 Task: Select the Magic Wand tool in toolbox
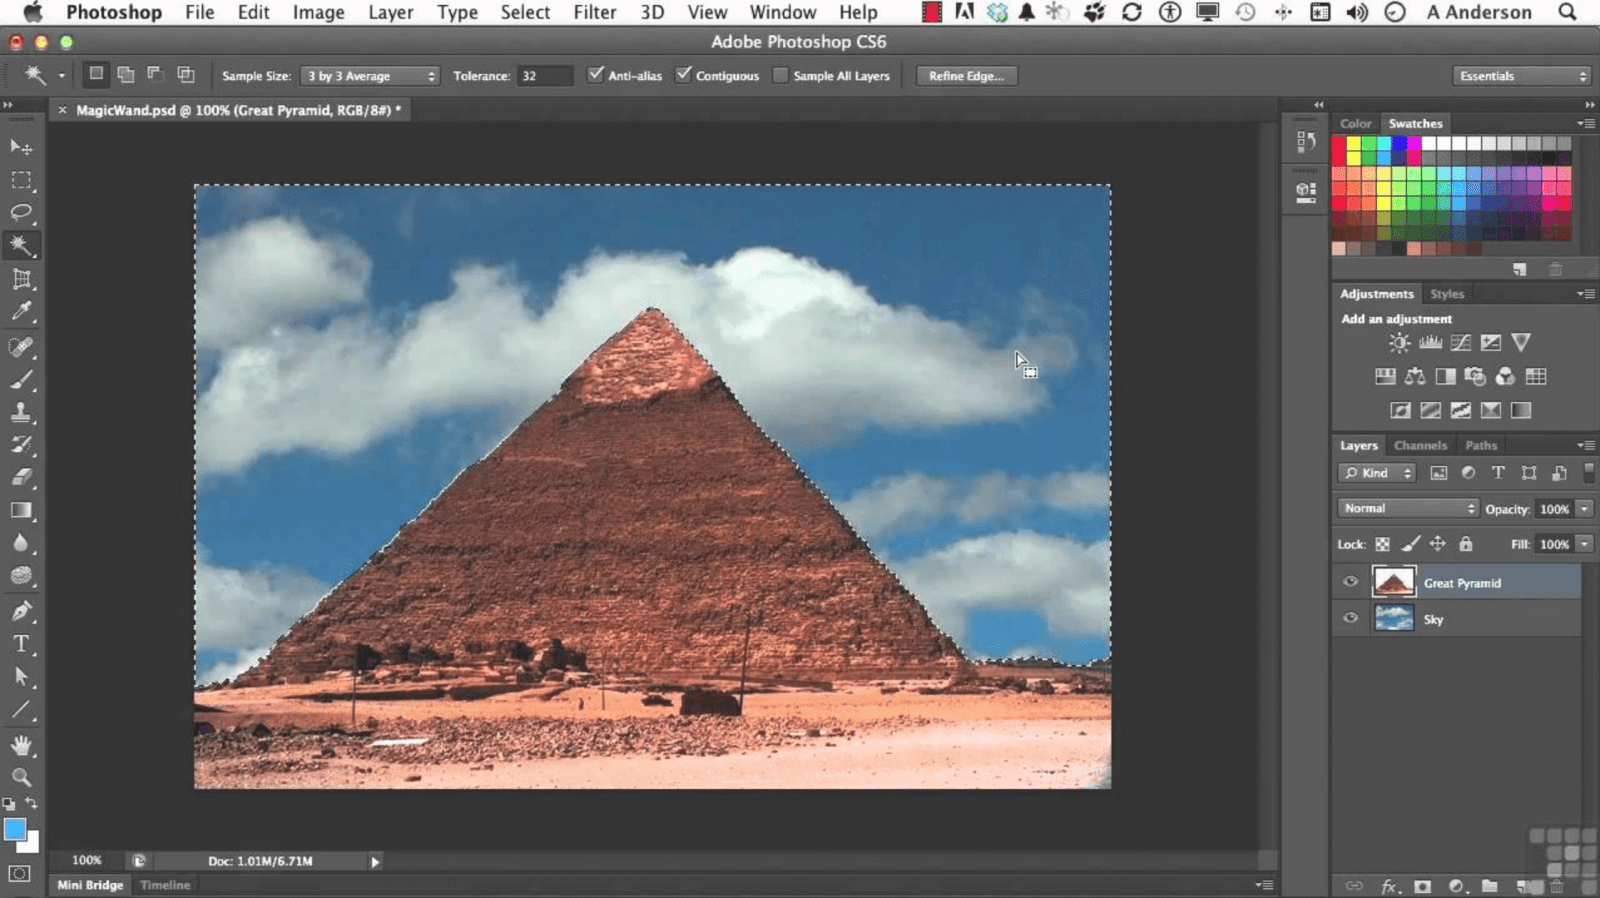coord(21,246)
